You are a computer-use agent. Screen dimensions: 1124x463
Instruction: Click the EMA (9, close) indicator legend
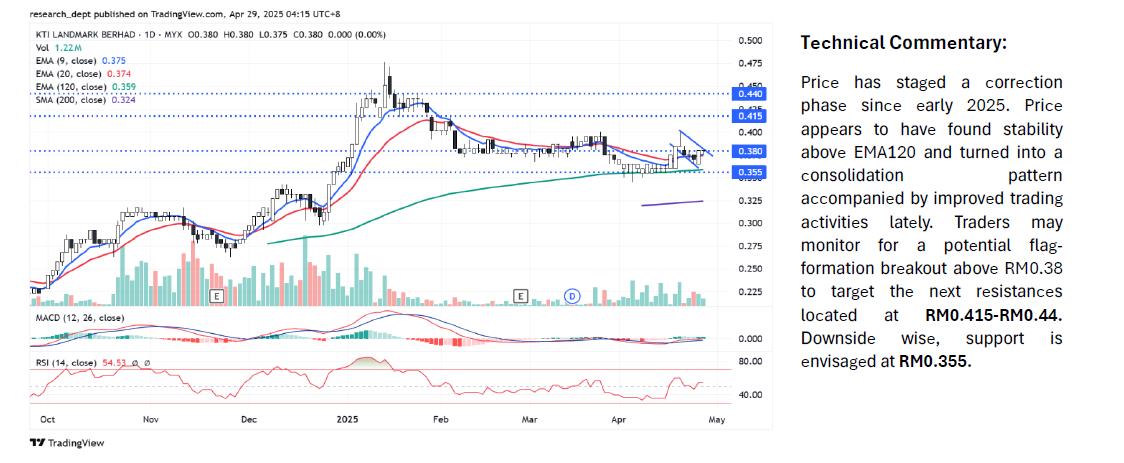point(80,61)
